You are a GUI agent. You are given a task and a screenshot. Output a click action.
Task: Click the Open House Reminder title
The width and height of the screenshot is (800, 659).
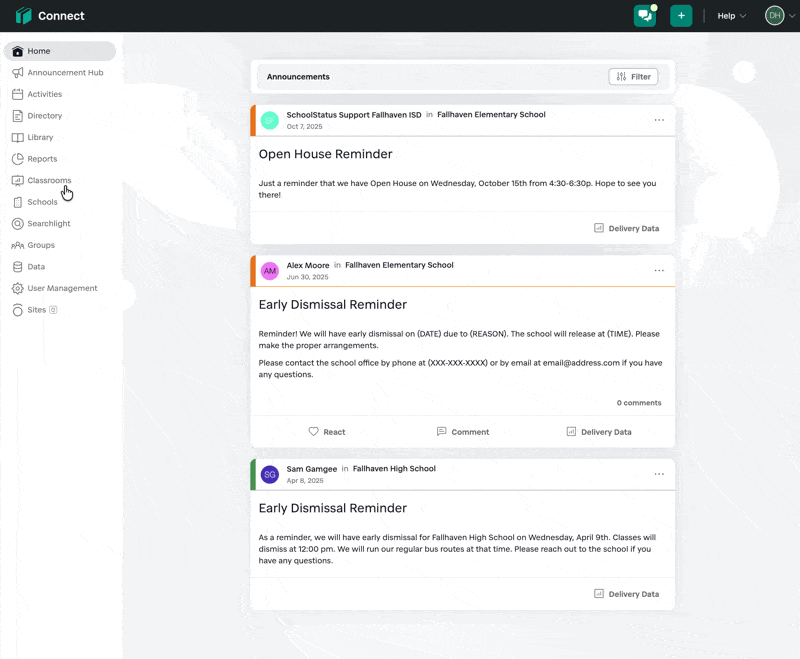(326, 154)
